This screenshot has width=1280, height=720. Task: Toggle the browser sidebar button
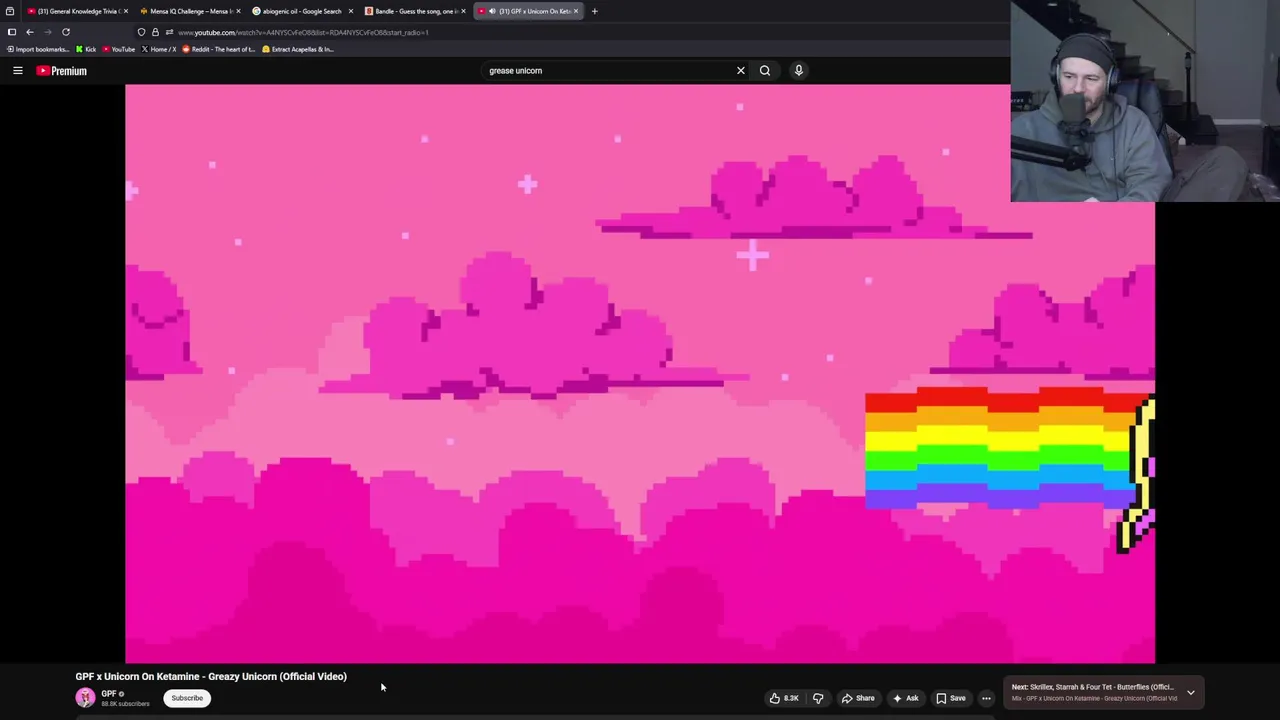tap(11, 32)
